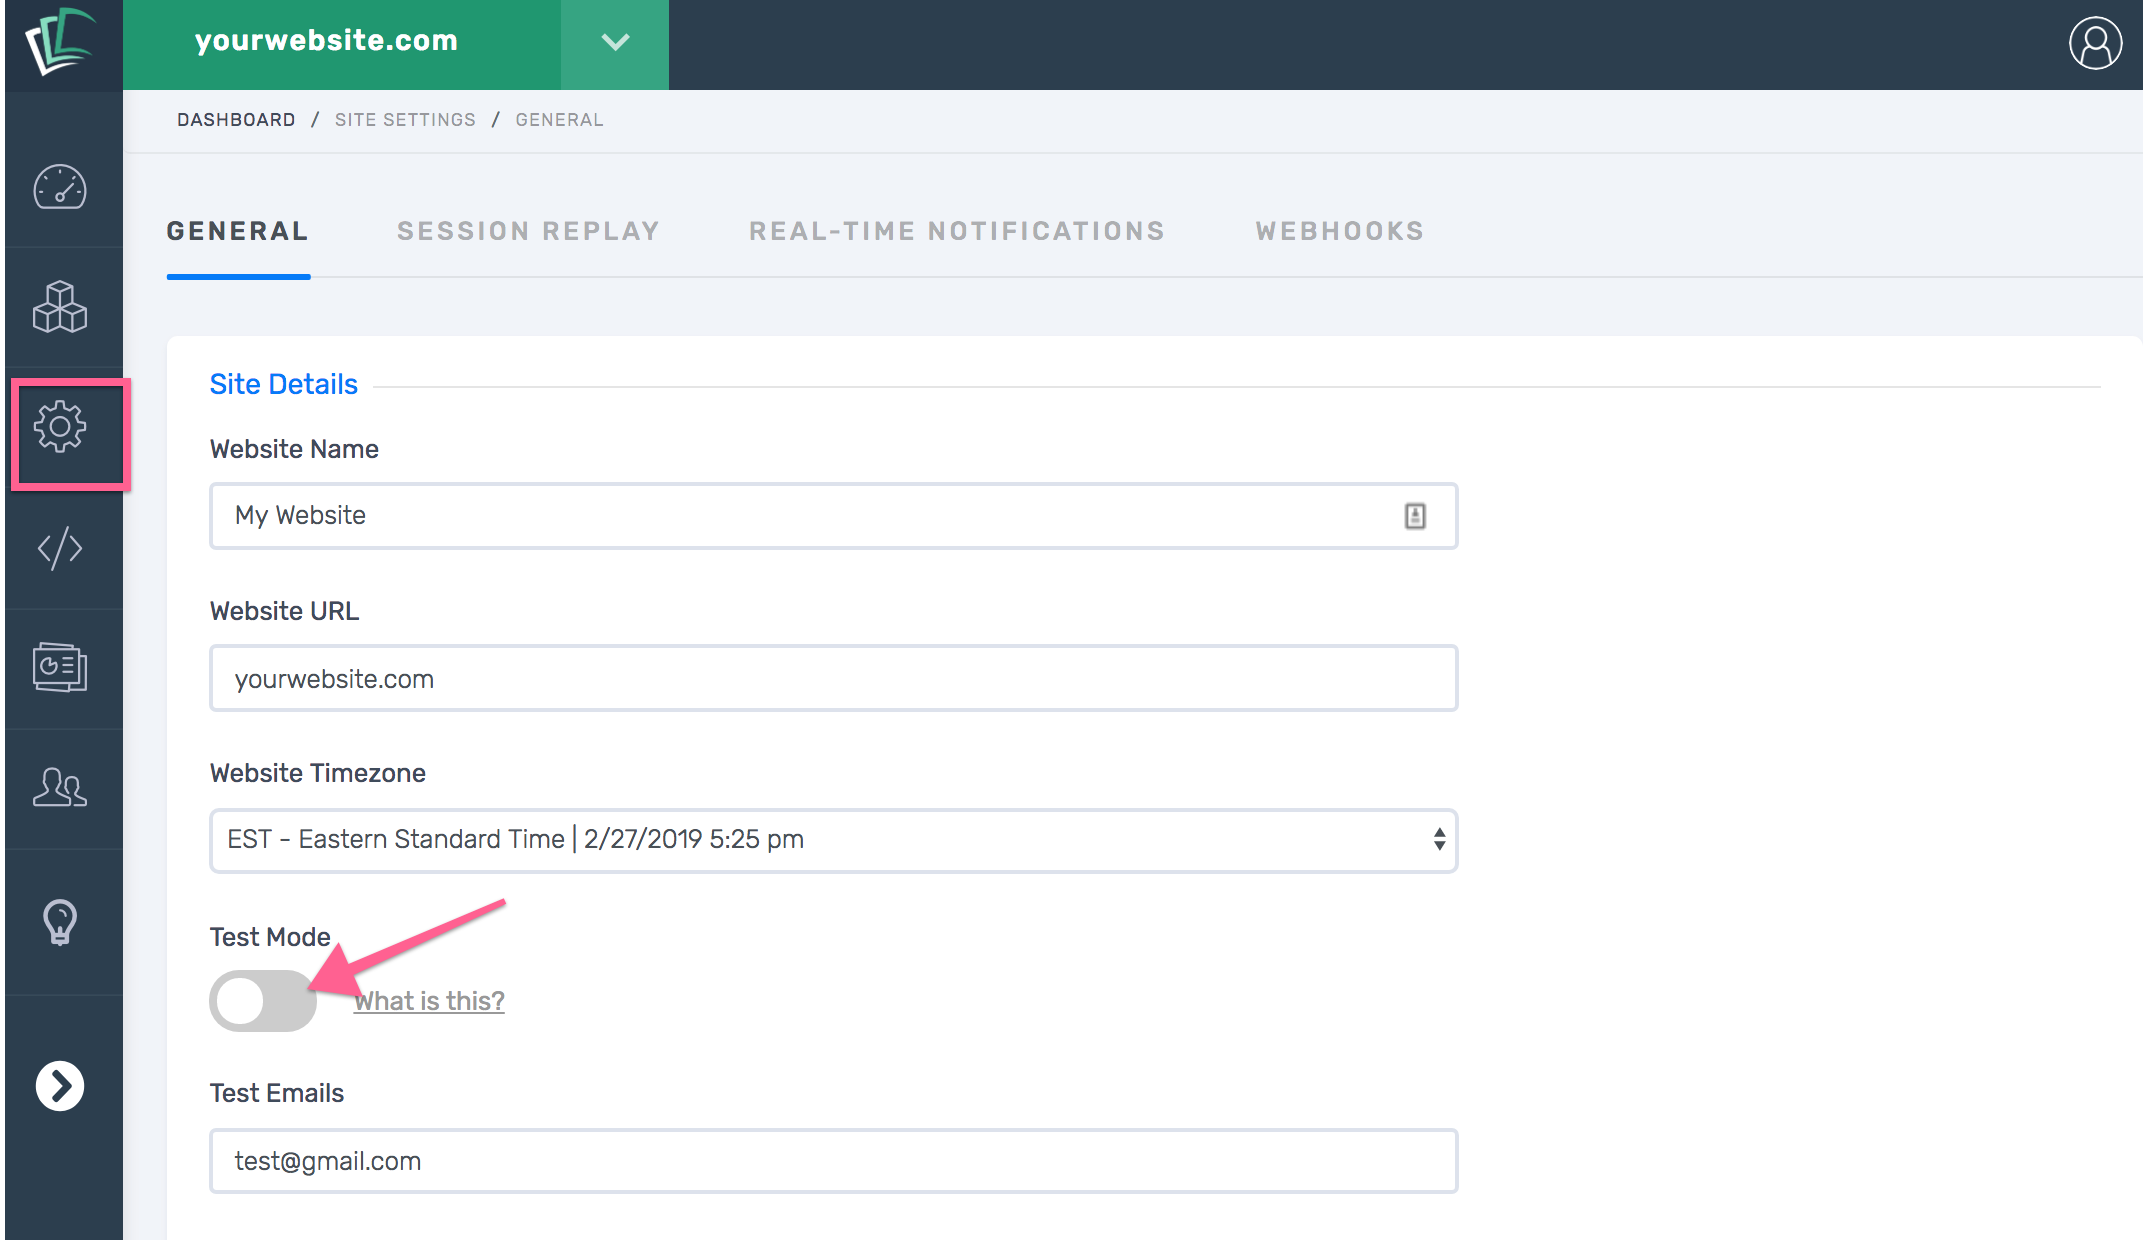Screen dimensions: 2143x1240
Task: Open the code brackets icon in the sidebar
Action: [x=60, y=548]
